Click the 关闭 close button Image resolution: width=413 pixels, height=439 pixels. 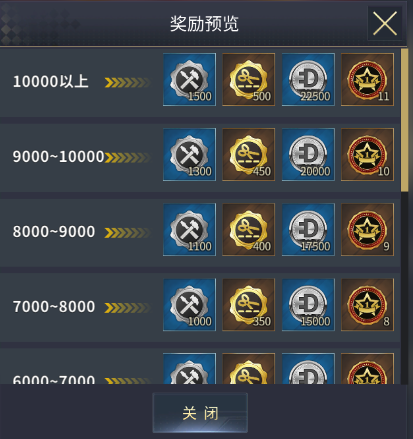click(x=200, y=413)
